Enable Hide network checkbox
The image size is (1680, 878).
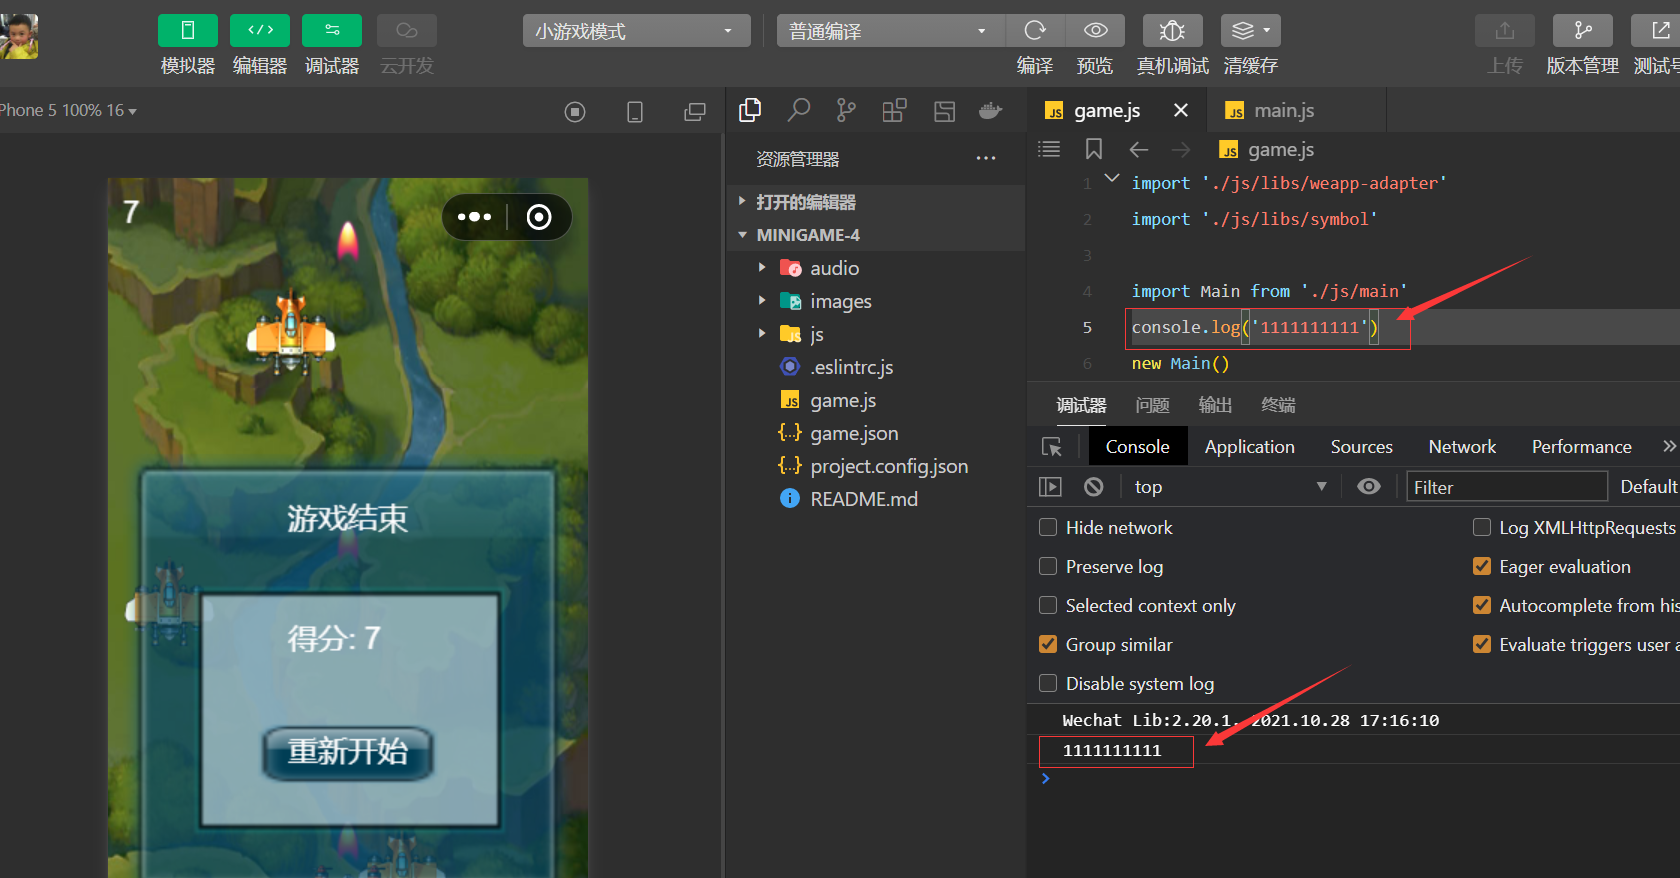(1048, 527)
